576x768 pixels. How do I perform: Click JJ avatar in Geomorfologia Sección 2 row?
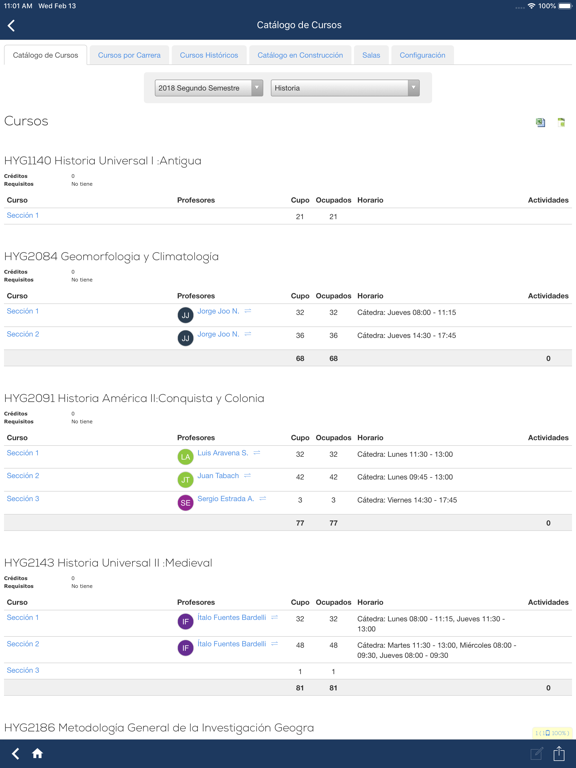click(185, 338)
